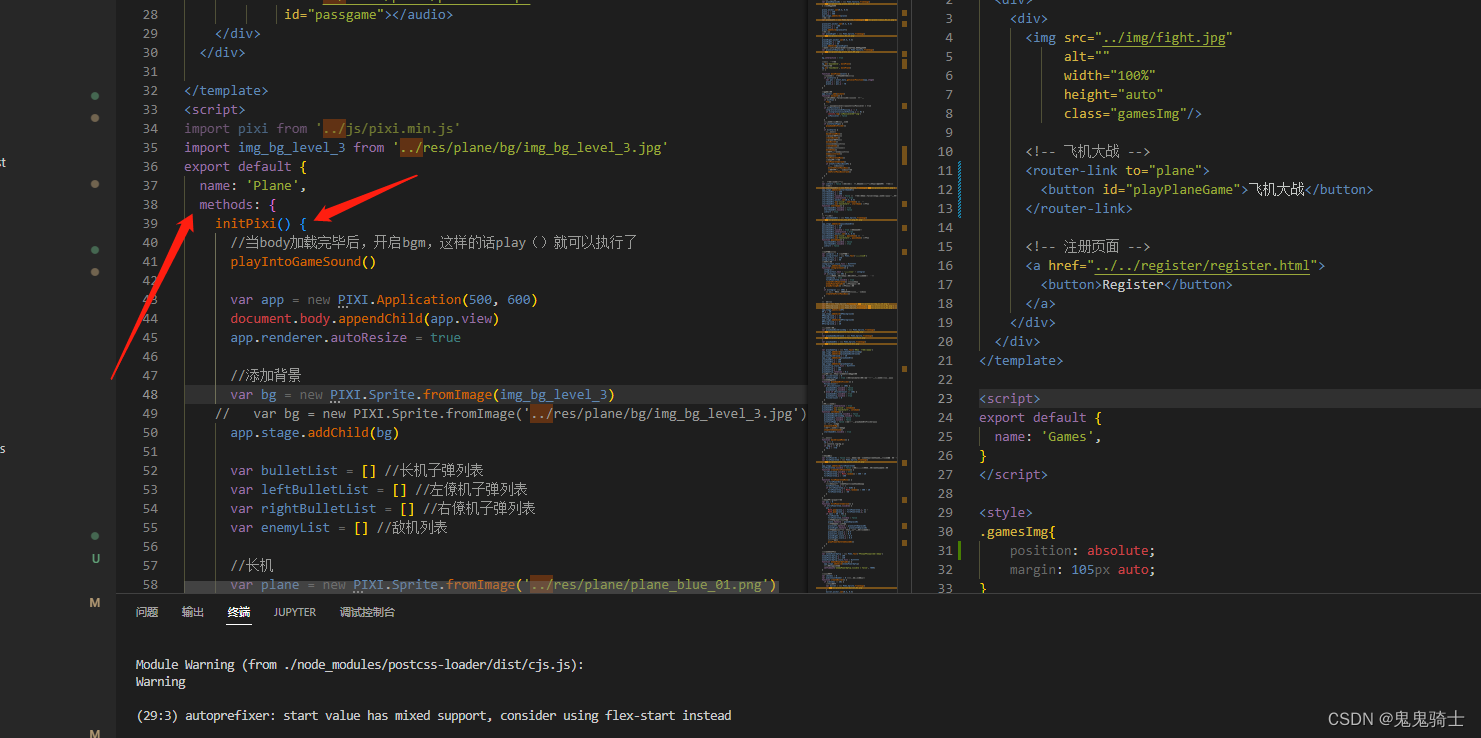Follow the '../js/pixi.min.js' import path

(x=388, y=128)
